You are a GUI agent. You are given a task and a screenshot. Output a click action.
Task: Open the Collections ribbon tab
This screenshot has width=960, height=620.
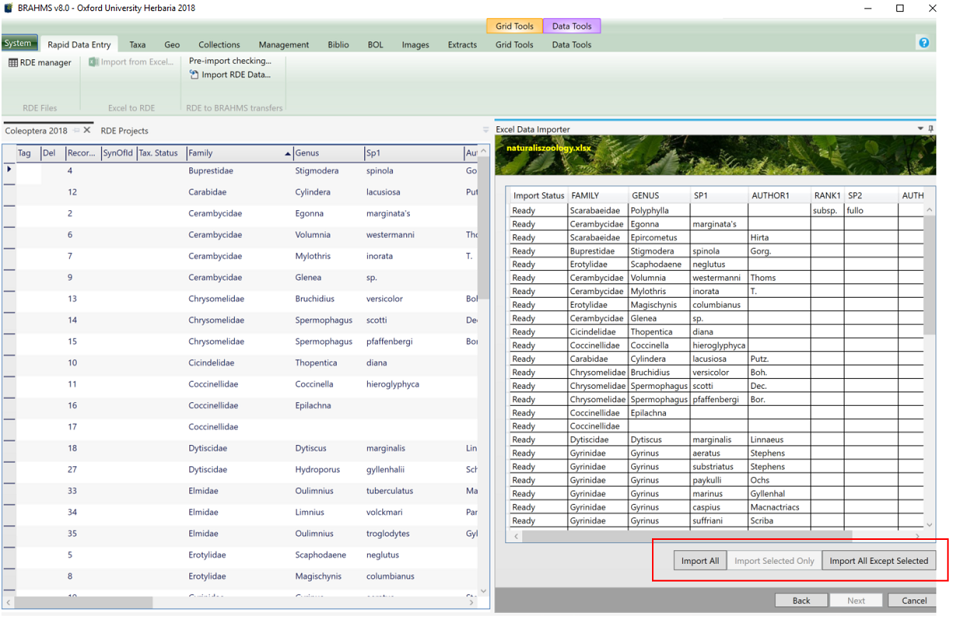pyautogui.click(x=219, y=45)
